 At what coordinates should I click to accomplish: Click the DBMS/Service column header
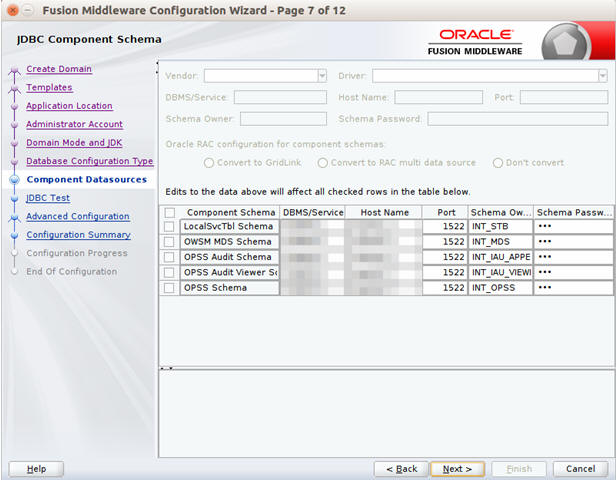(x=313, y=213)
